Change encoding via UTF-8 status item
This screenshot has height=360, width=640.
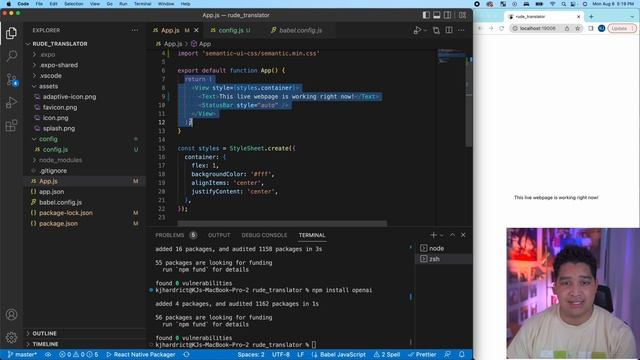click(x=280, y=354)
